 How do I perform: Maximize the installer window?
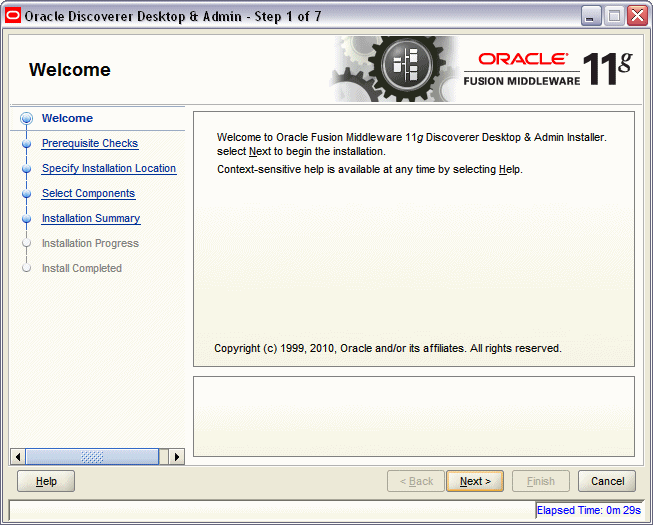(x=614, y=16)
